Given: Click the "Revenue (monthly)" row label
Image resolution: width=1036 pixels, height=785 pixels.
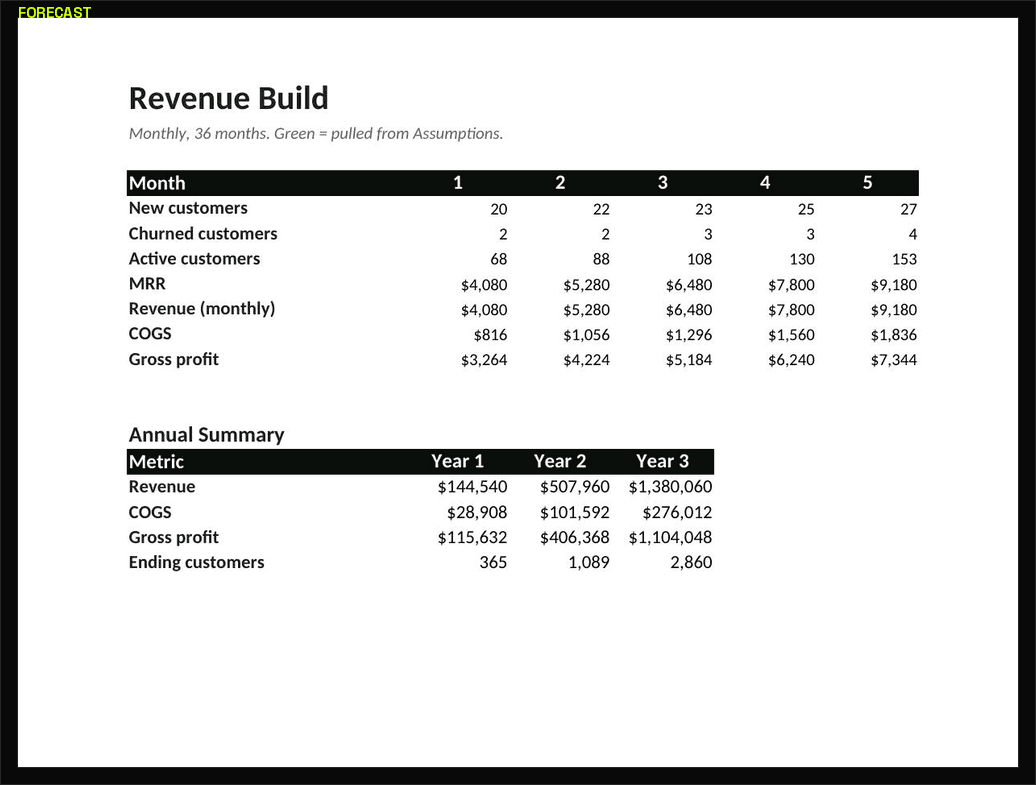Looking at the screenshot, I should [202, 309].
